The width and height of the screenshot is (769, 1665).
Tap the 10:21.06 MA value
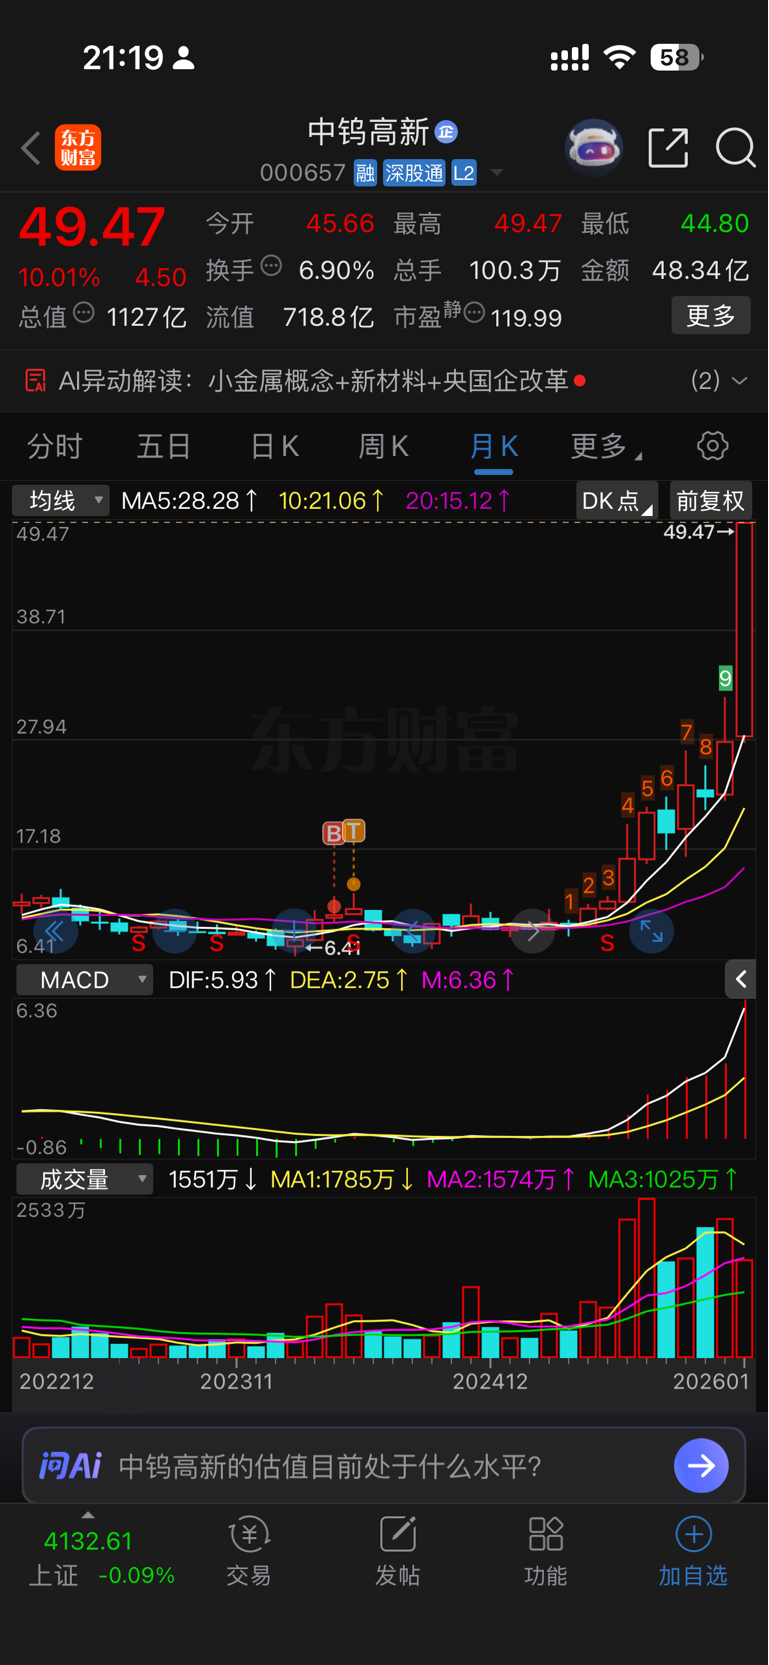pyautogui.click(x=331, y=501)
